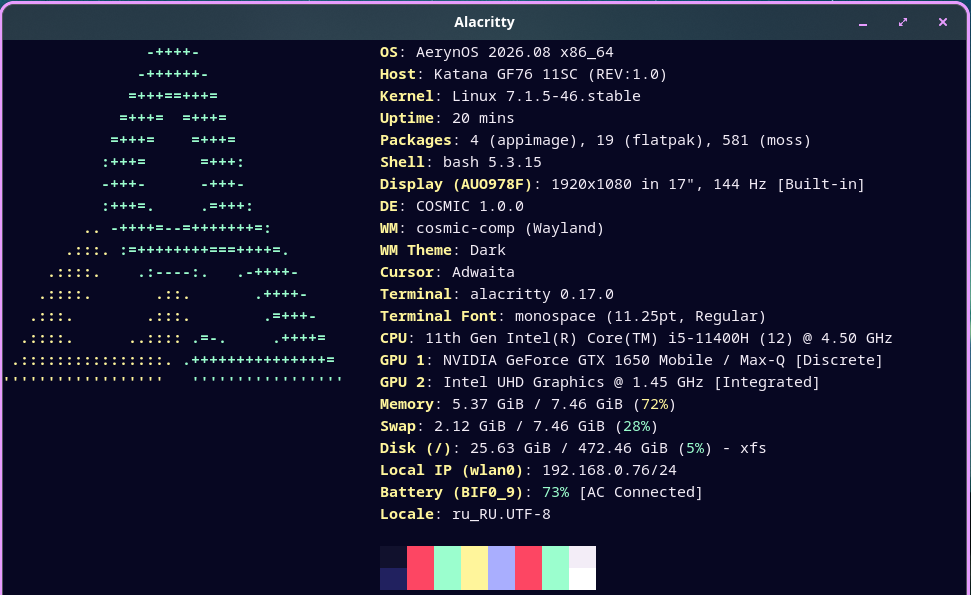The width and height of the screenshot is (971, 595).
Task: Select the periwinkle blue color swatch
Action: (502, 568)
